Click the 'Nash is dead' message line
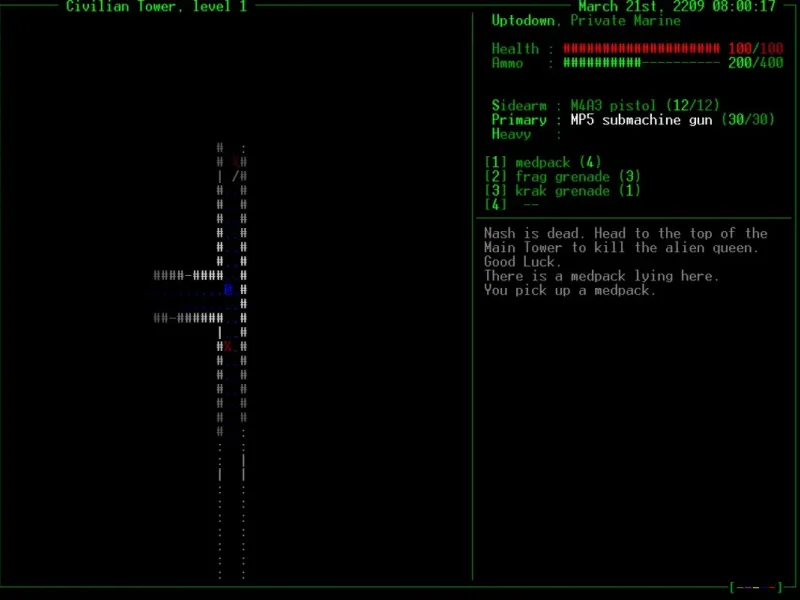 (626, 234)
